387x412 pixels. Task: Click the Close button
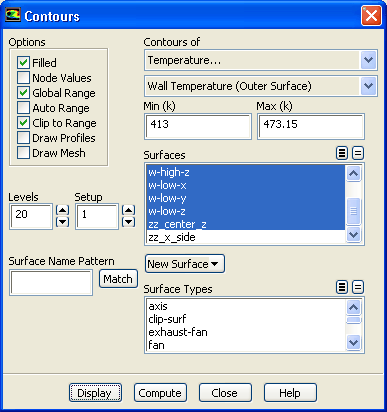tap(225, 393)
